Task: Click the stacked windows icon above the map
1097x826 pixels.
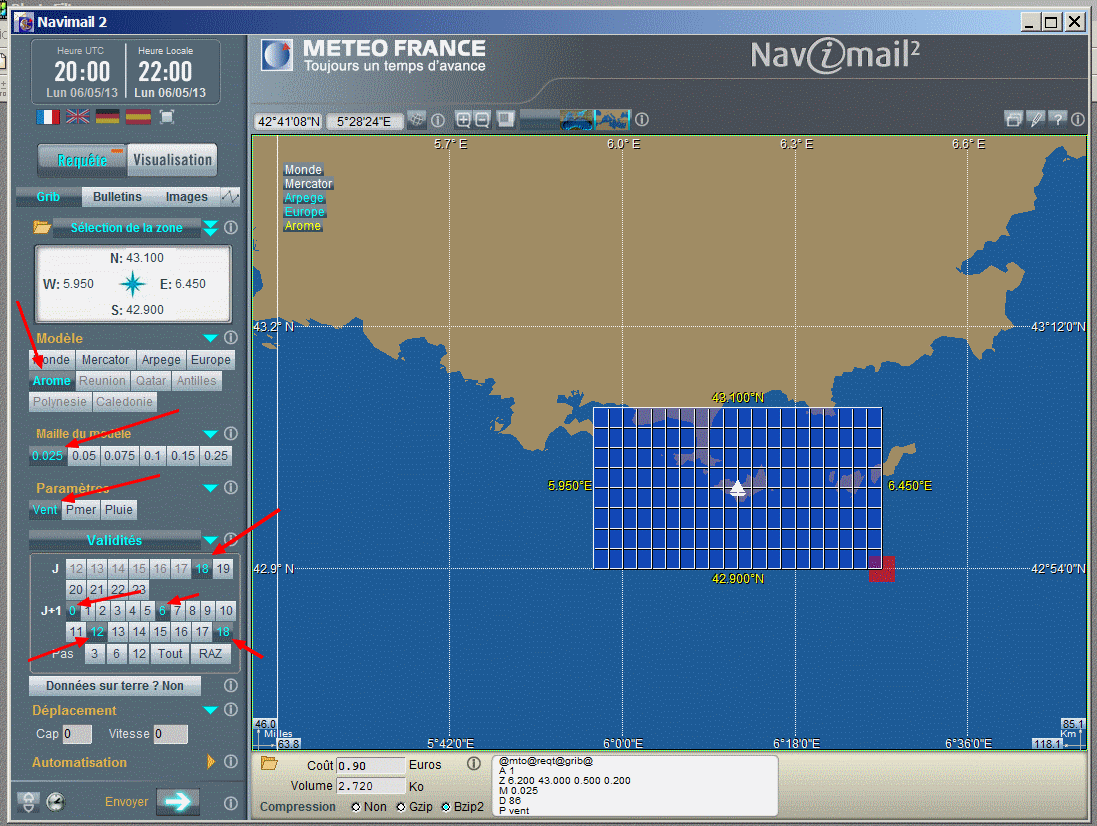Action: (x=1013, y=120)
